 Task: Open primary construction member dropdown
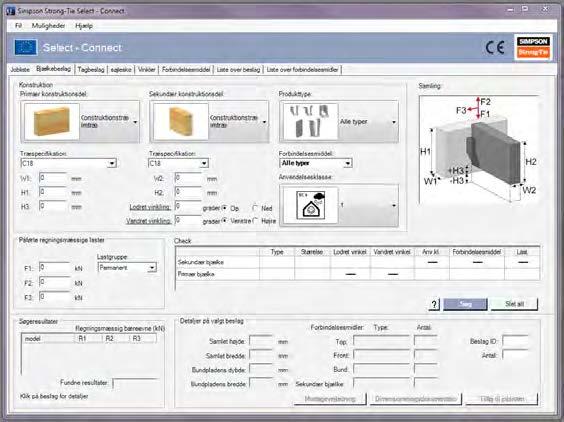tap(80, 122)
